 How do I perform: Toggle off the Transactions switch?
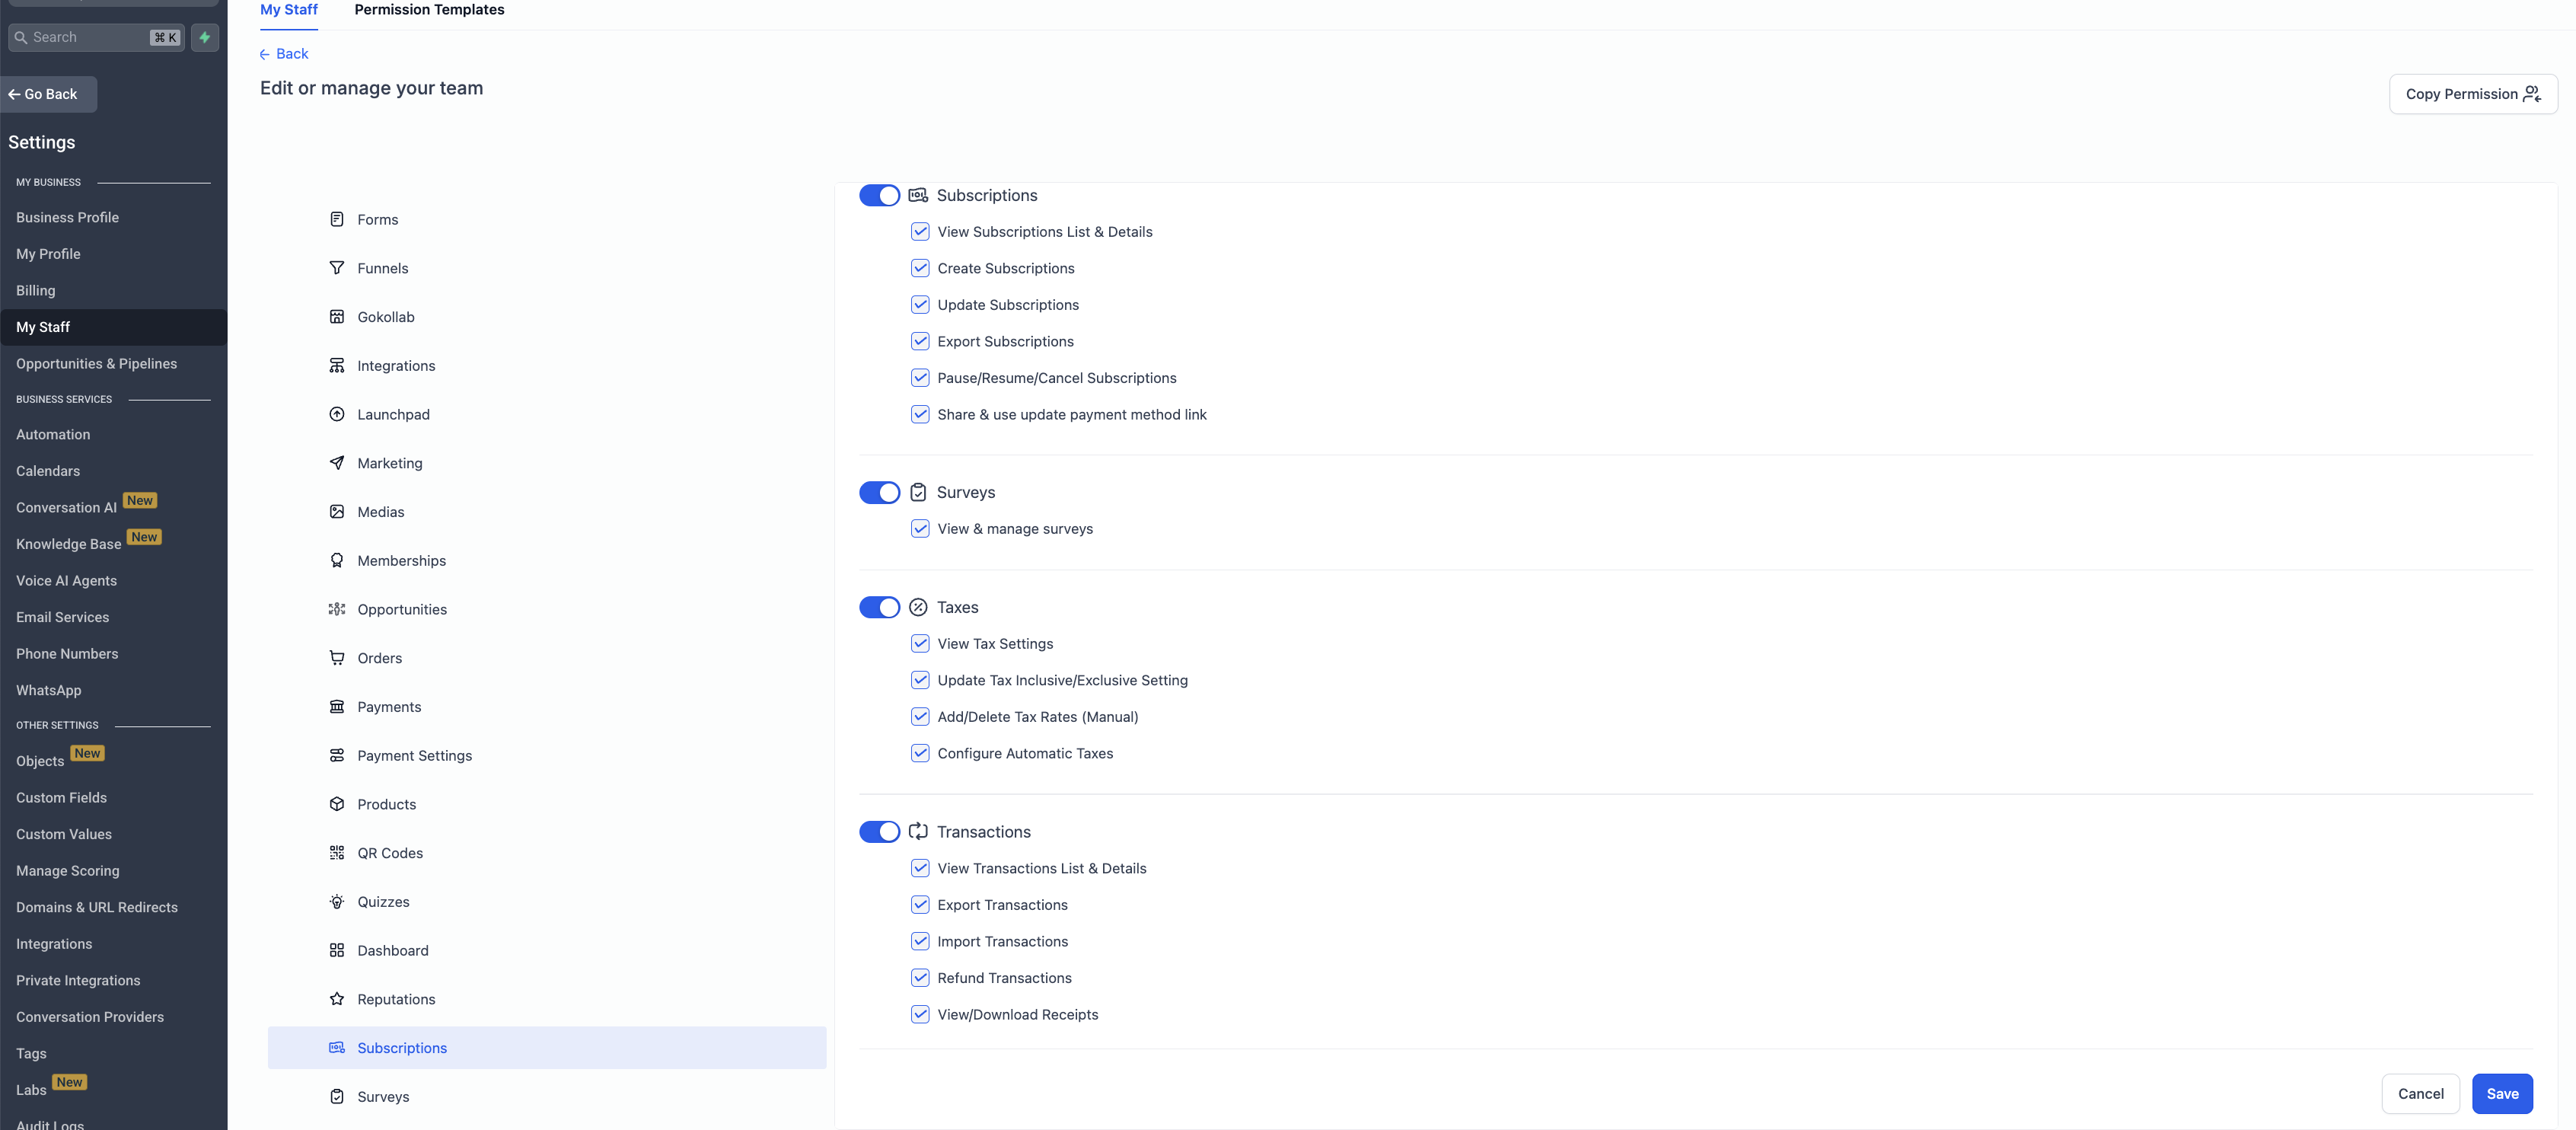tap(879, 832)
